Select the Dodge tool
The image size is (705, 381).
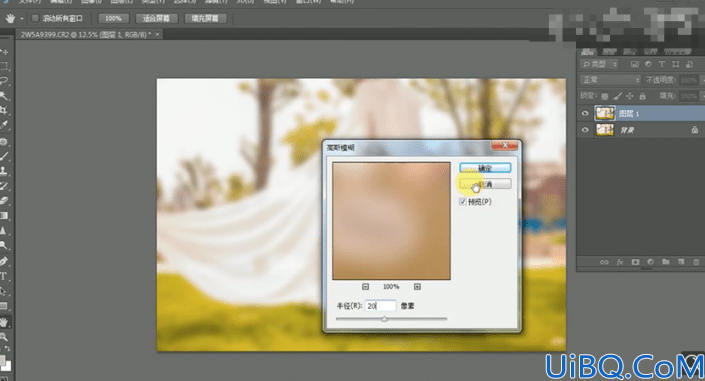tap(4, 245)
